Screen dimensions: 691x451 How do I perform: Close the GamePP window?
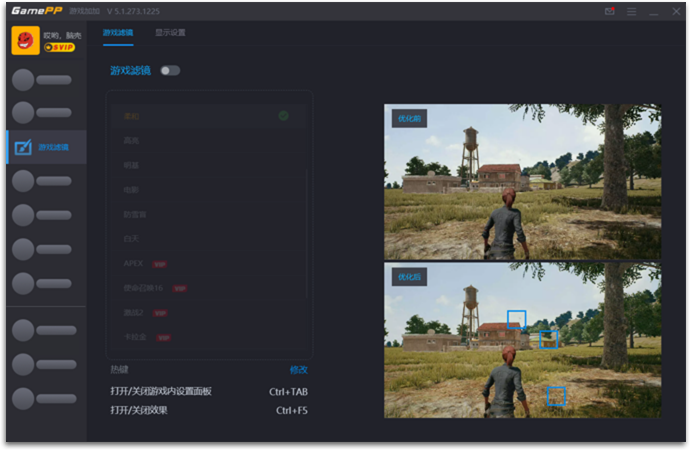tap(676, 11)
